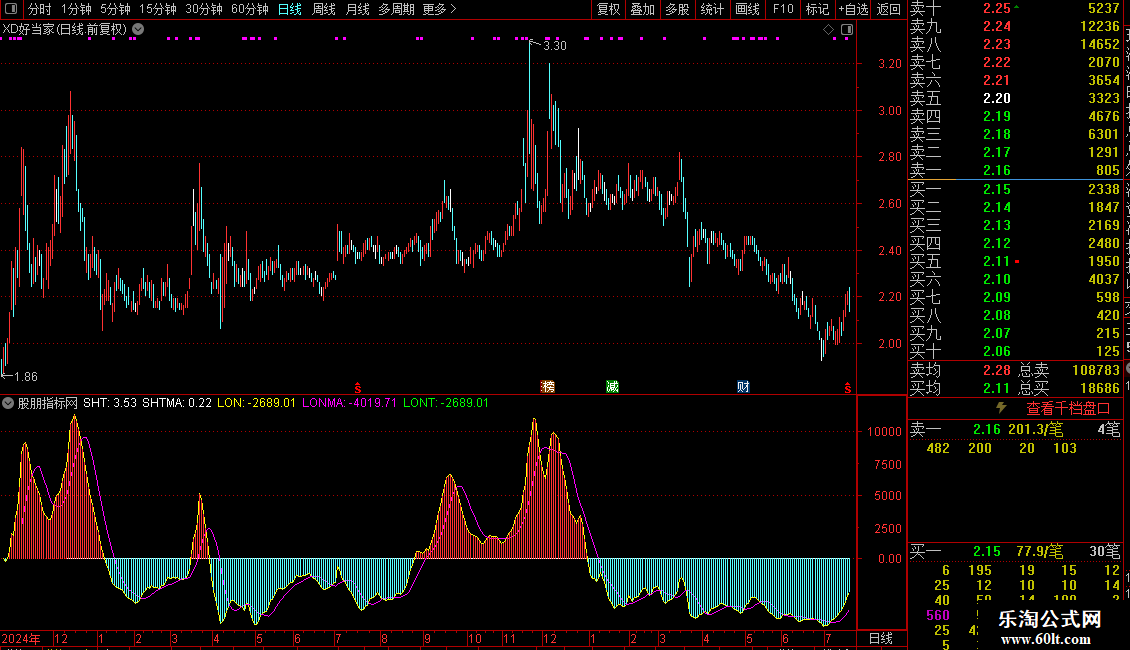This screenshot has height=650, width=1130.
Task: Click the 总买 18686 total value
Action: [x=1069, y=388]
